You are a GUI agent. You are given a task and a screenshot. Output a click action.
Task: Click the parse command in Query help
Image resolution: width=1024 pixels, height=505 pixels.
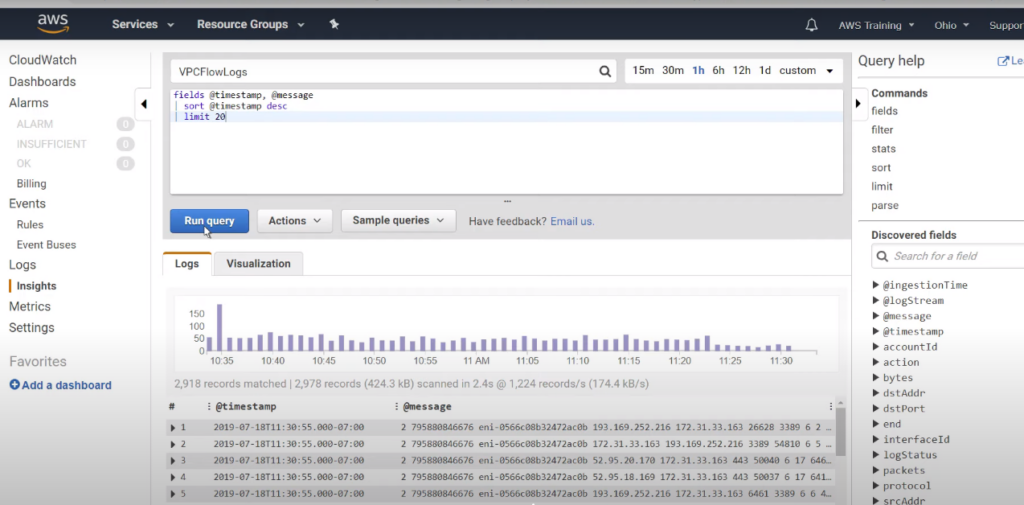pos(885,206)
